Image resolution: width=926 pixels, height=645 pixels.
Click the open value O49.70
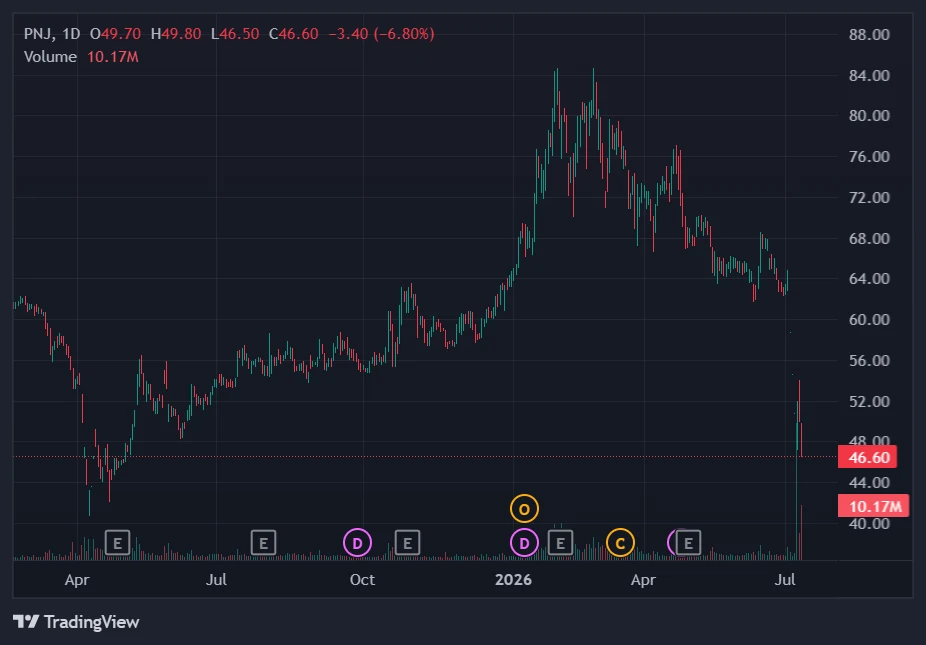coord(116,34)
